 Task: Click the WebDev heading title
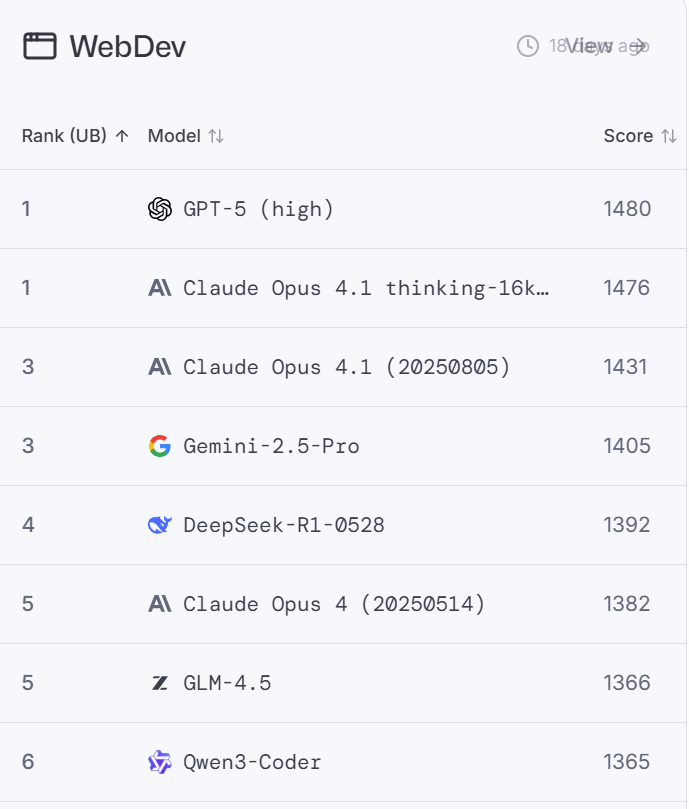[x=127, y=46]
